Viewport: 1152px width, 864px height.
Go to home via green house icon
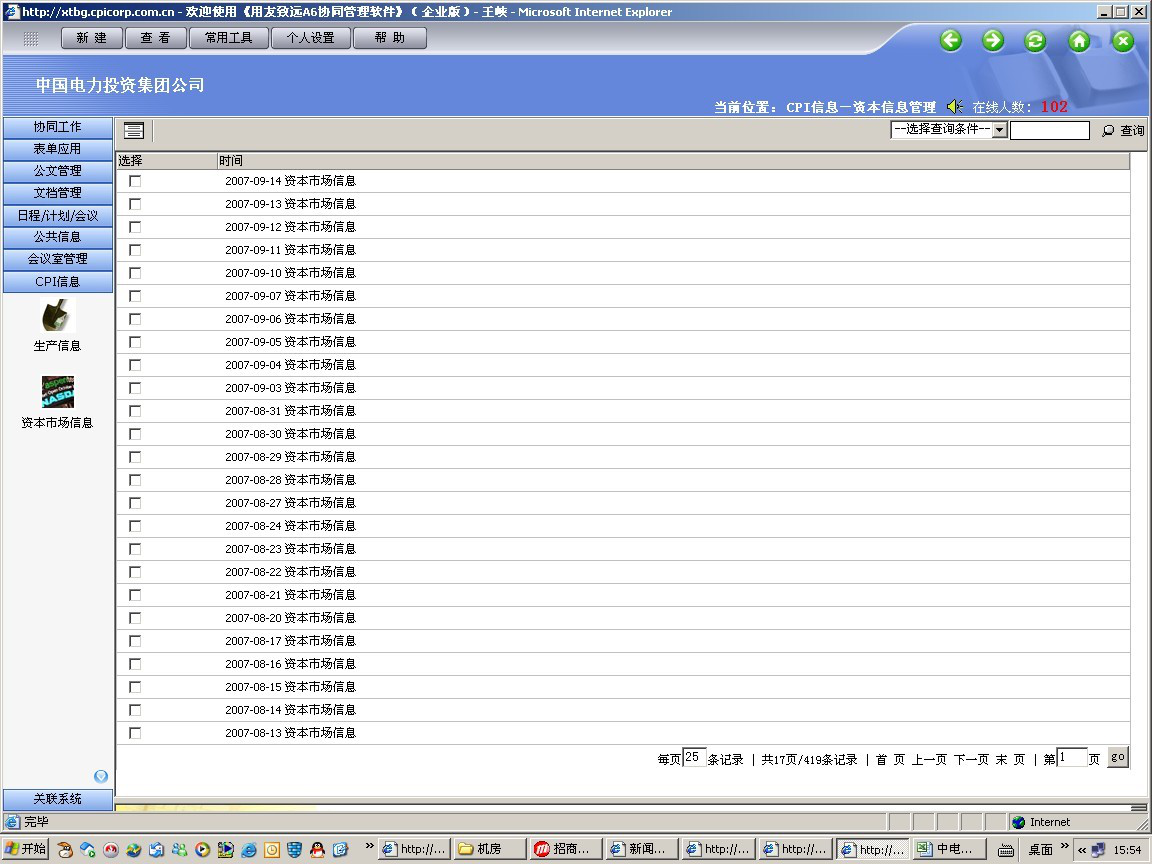1079,40
